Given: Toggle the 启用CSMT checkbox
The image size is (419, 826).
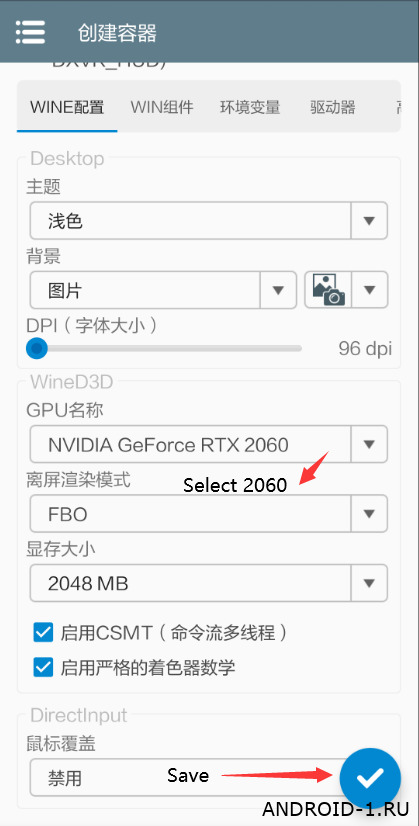Looking at the screenshot, I should [x=43, y=632].
